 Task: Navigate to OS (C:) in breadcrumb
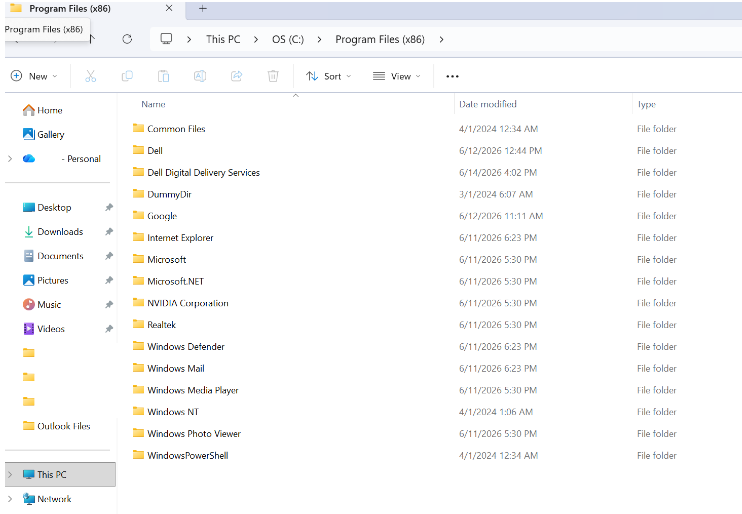[x=288, y=39]
